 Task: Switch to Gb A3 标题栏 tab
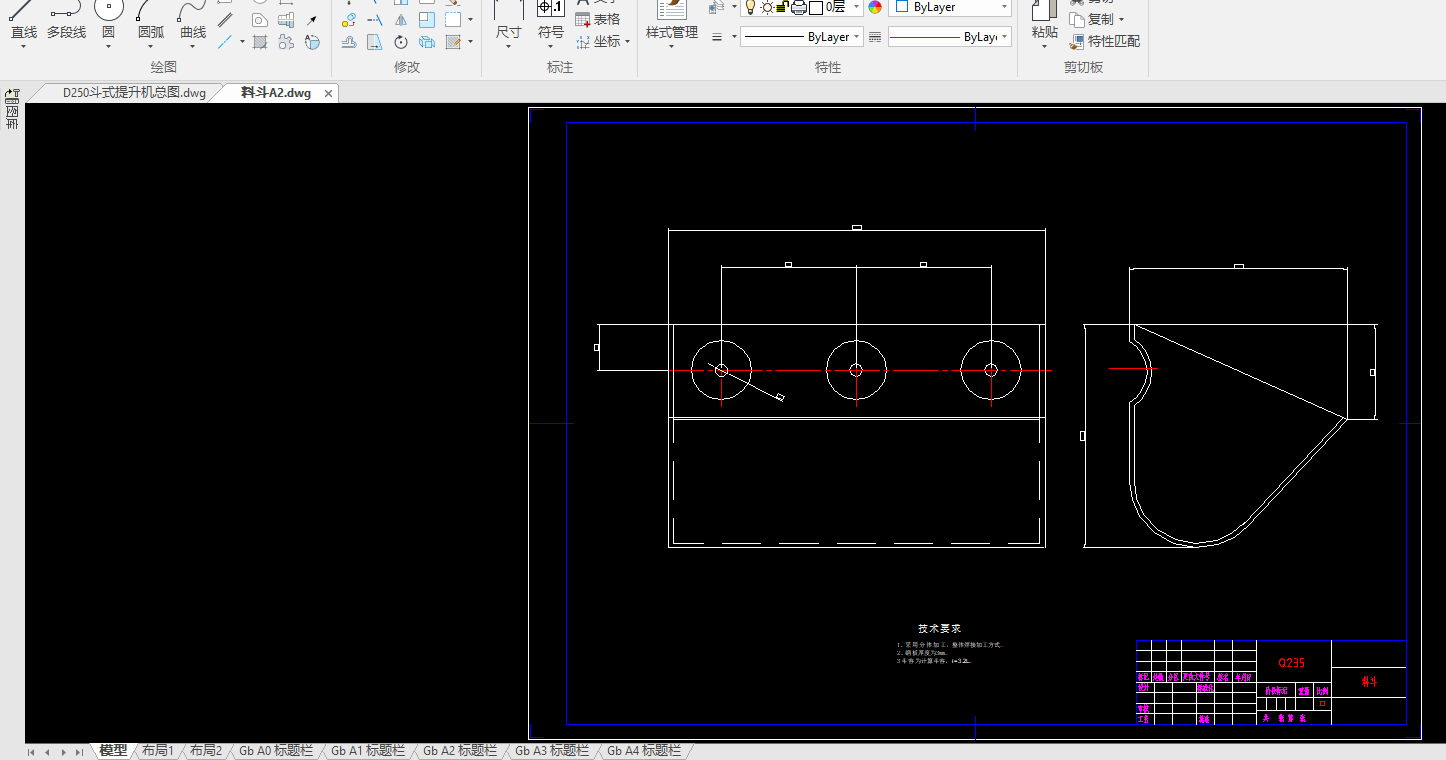pyautogui.click(x=552, y=751)
